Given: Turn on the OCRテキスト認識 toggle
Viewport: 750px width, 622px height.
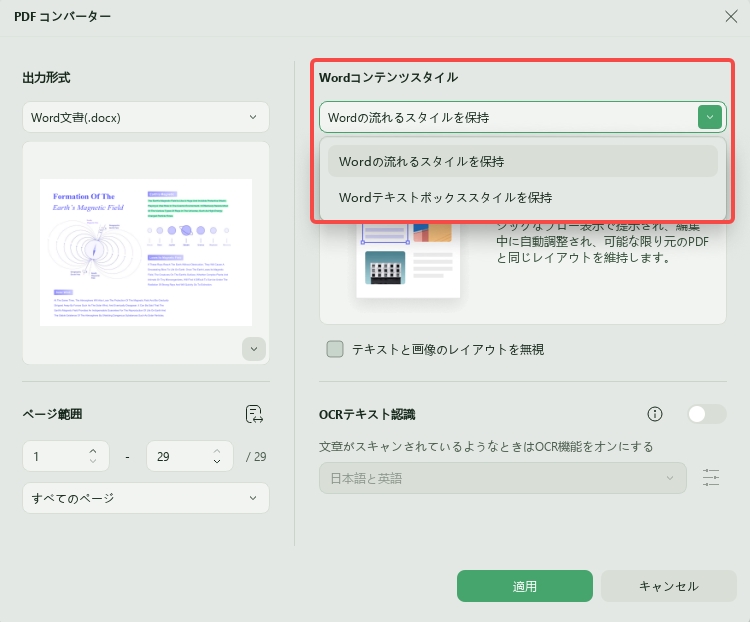Looking at the screenshot, I should [706, 414].
